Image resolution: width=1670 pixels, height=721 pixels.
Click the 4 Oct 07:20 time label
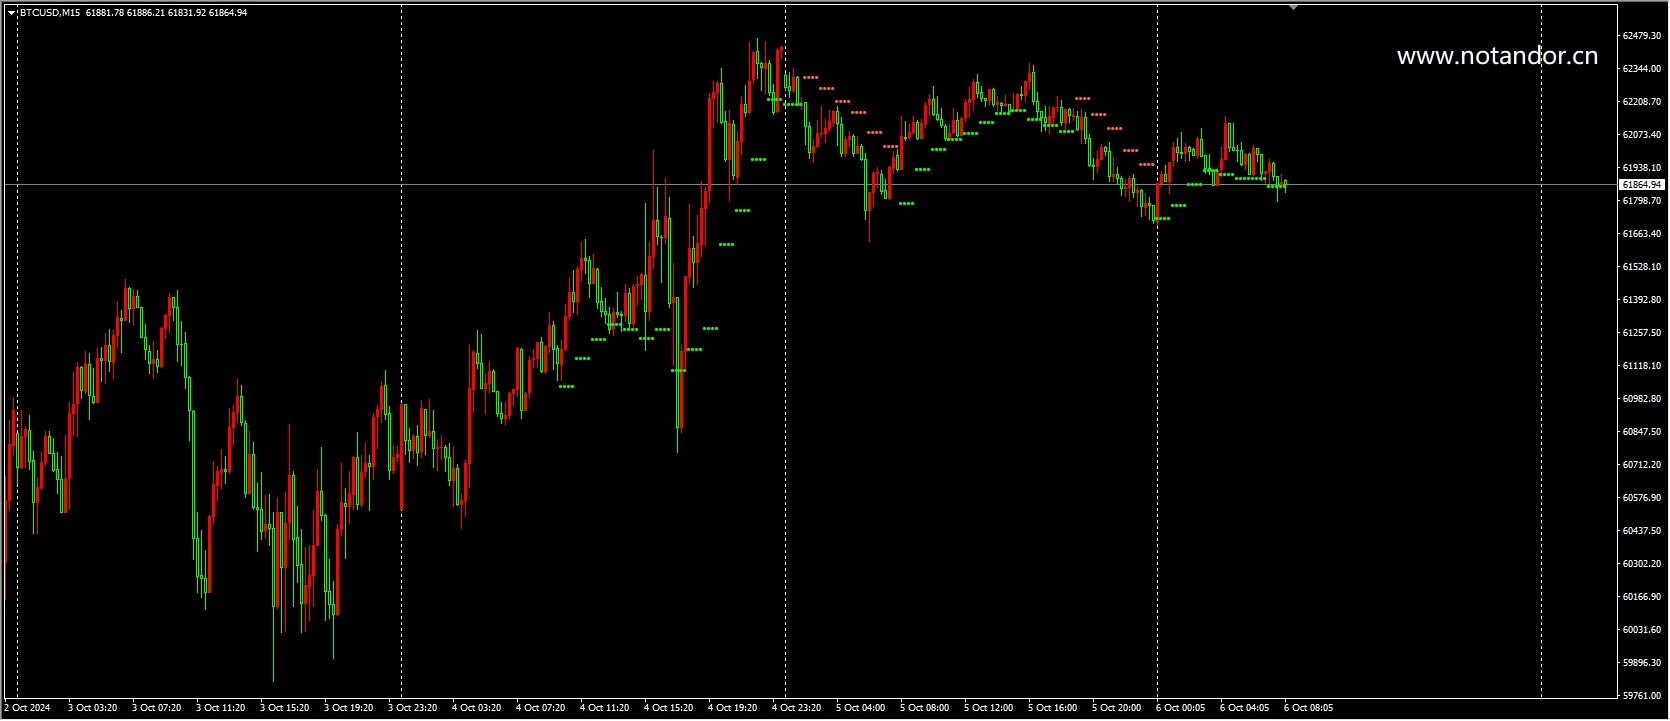click(540, 708)
